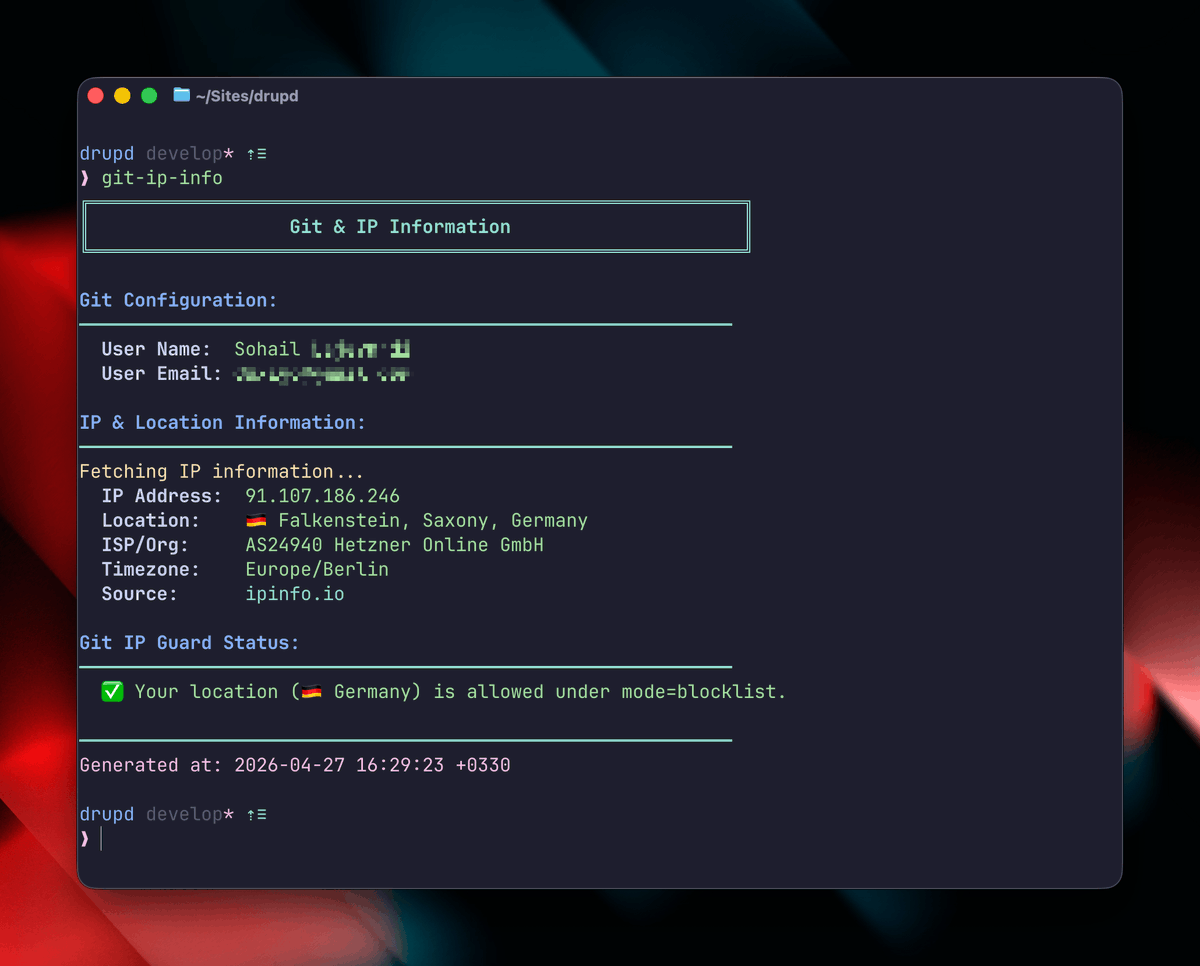Screen dimensions: 1200x966
Task: Click the German flag in Location row
Action: pyautogui.click(x=256, y=521)
